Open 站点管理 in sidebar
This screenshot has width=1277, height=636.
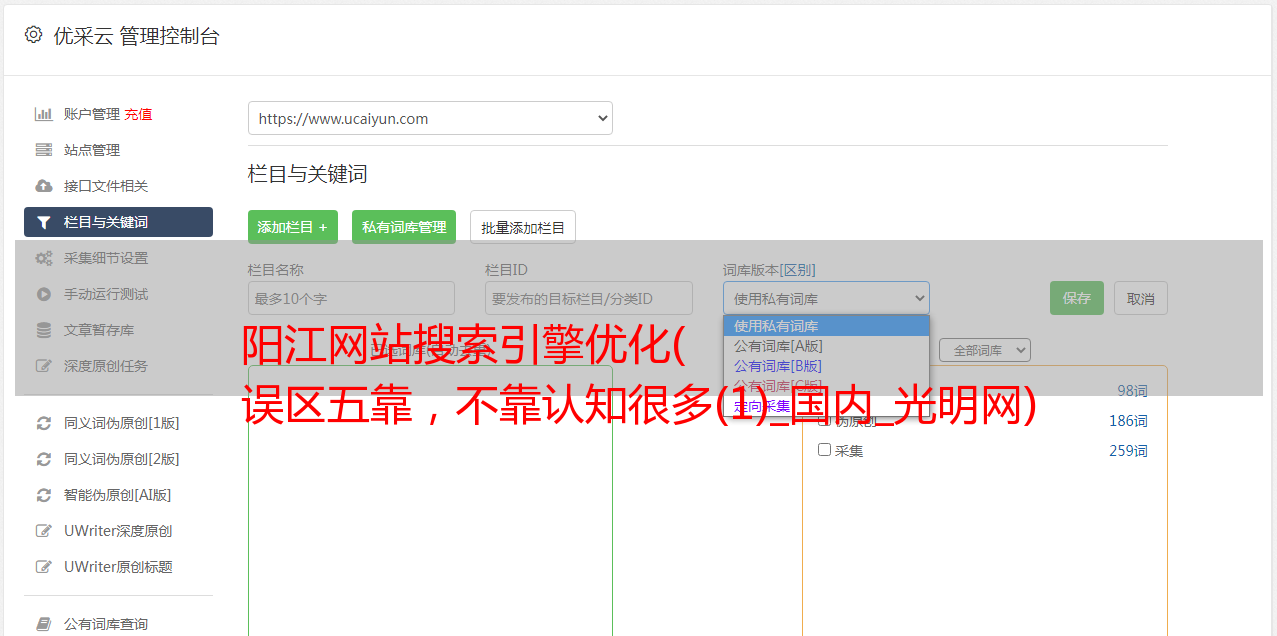(x=91, y=150)
